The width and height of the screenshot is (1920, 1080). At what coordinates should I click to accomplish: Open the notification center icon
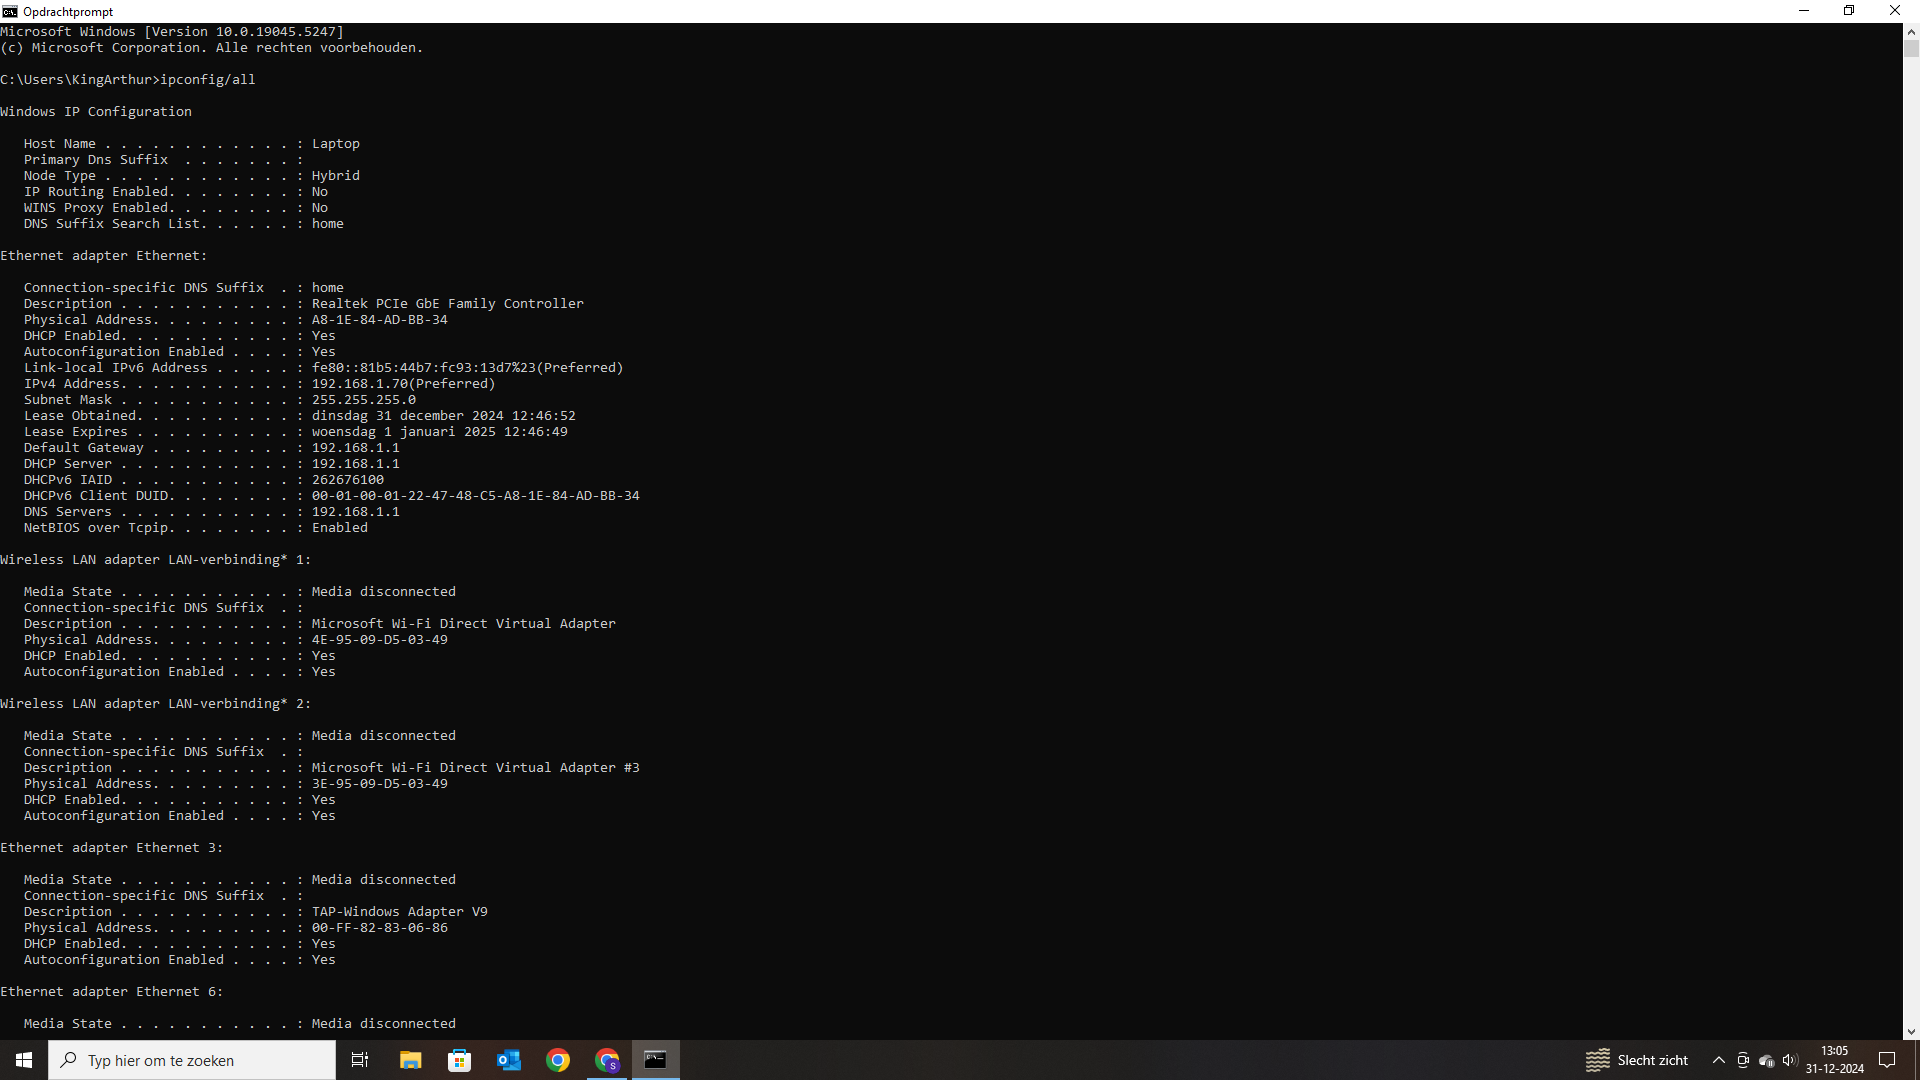tap(1888, 1060)
